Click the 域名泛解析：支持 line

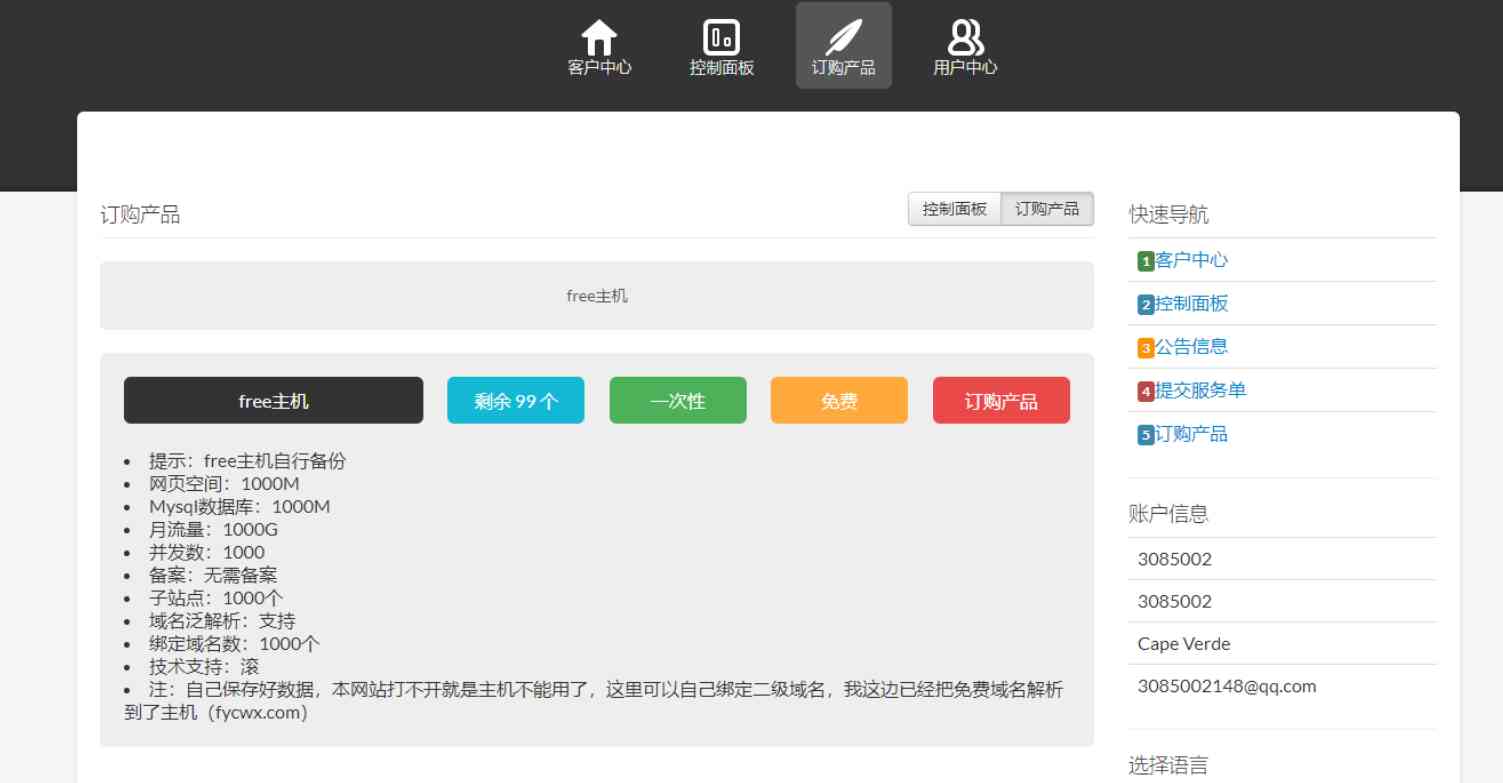[222, 621]
